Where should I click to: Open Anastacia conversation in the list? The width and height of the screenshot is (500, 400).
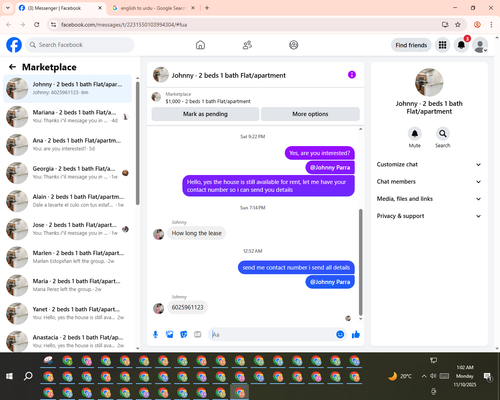(68, 341)
